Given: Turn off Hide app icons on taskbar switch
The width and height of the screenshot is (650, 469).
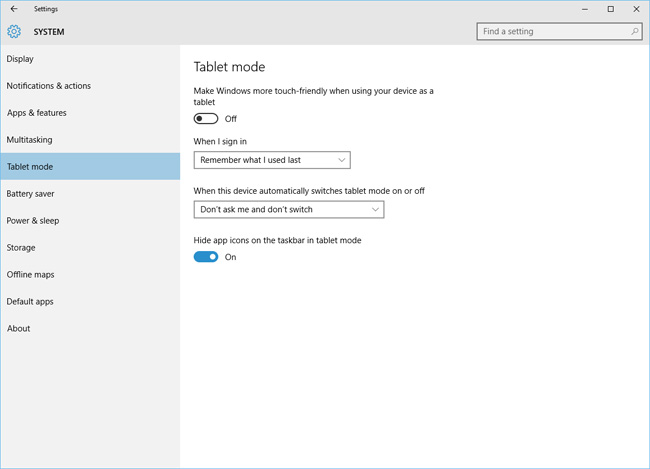Looking at the screenshot, I should point(206,257).
